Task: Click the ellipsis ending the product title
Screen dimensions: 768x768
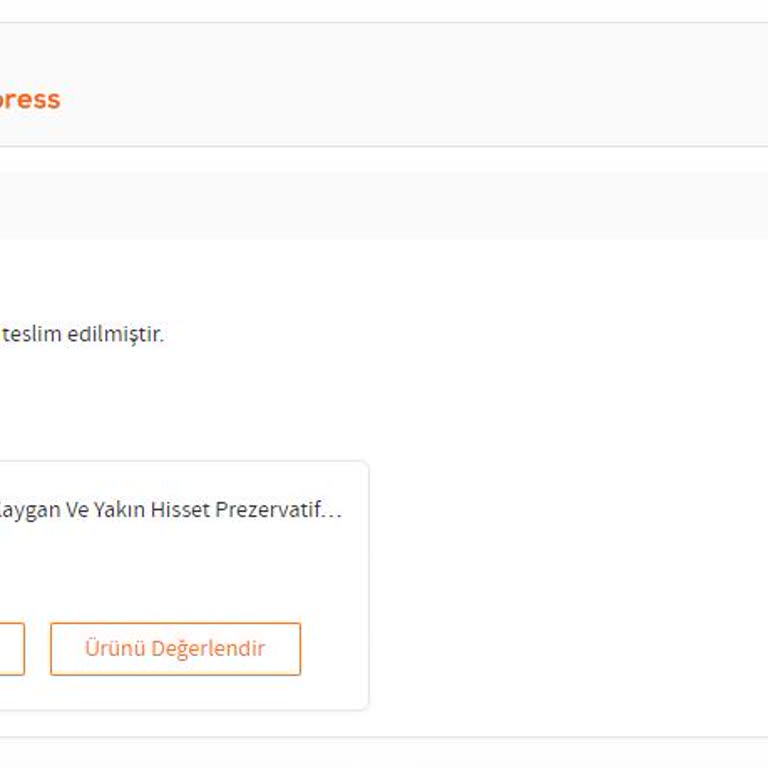Action: click(x=335, y=512)
